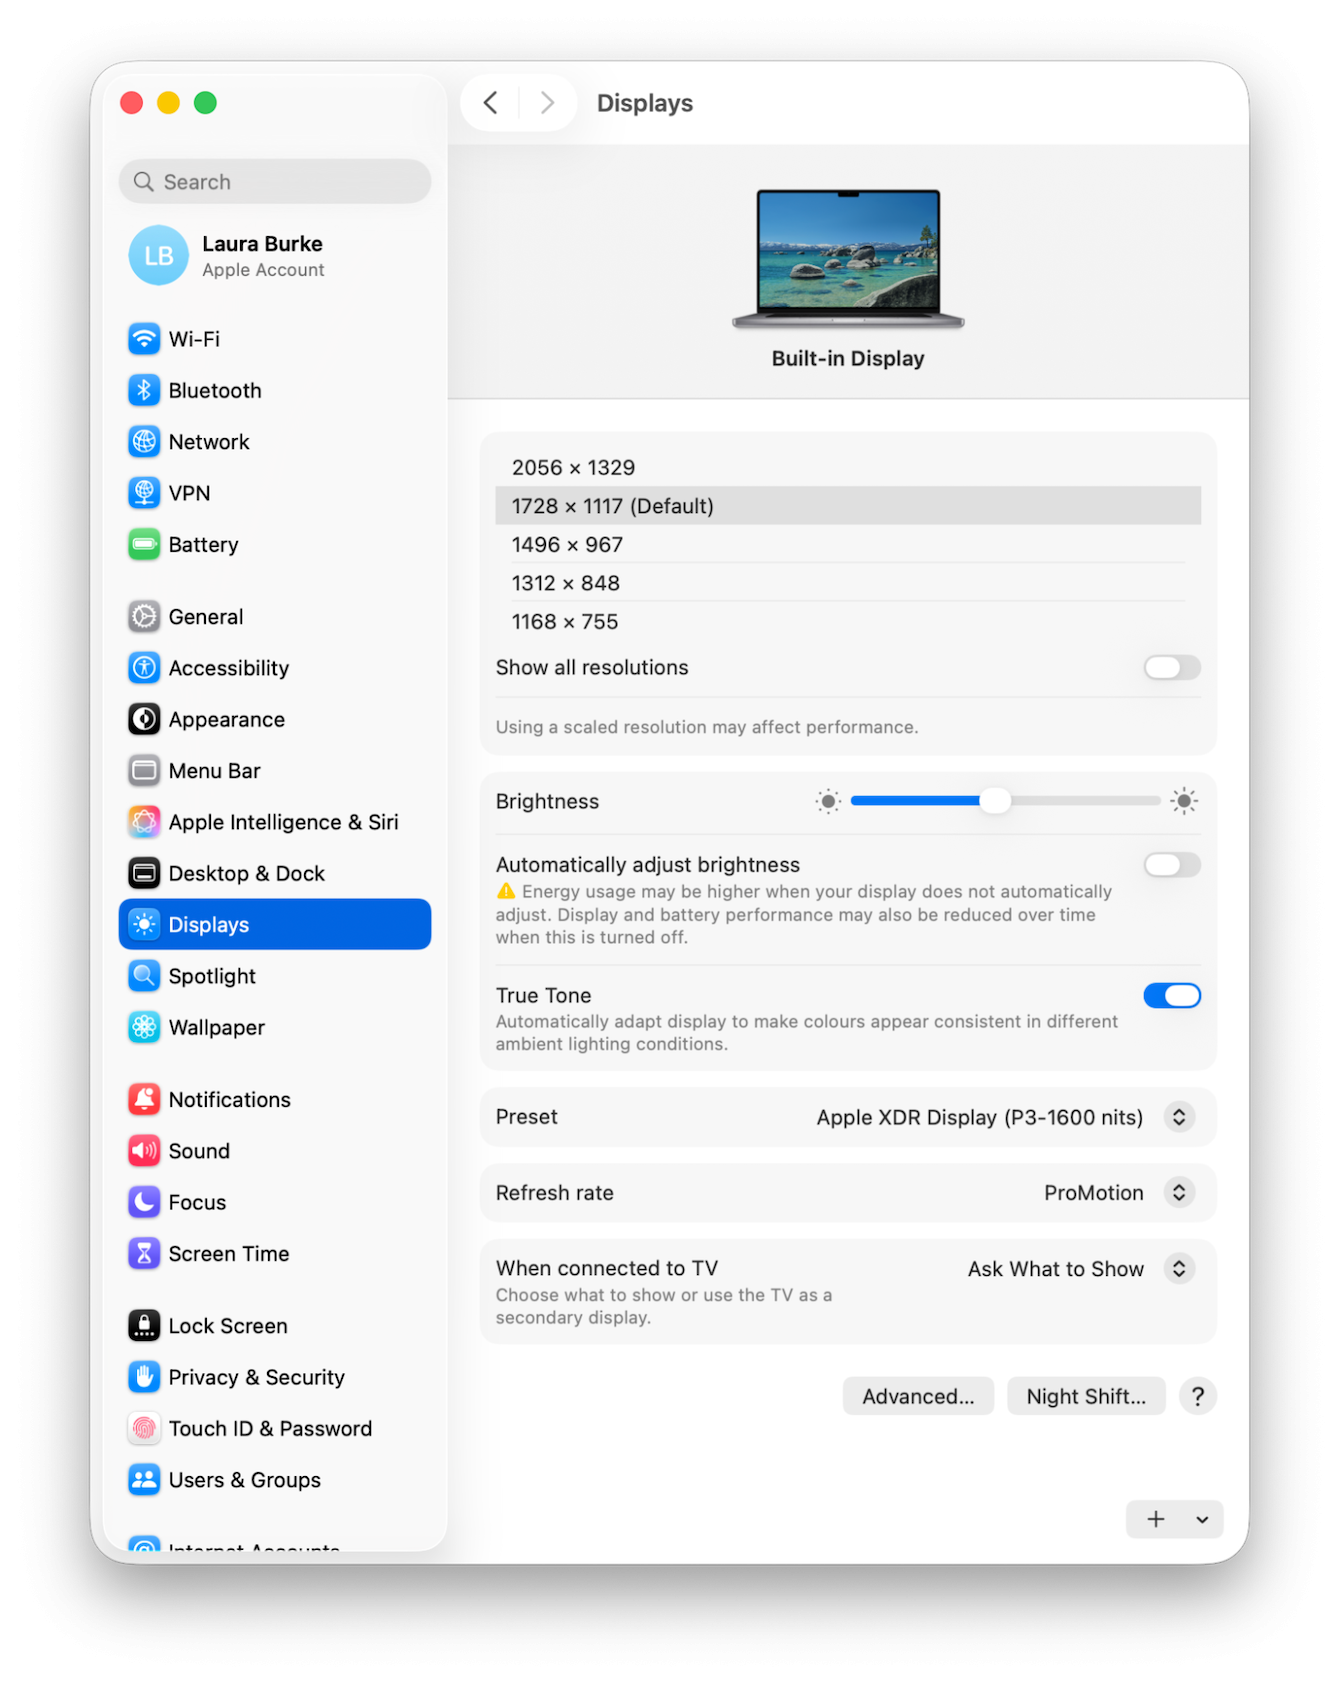Viewport: 1340px width, 1683px height.
Task: Open the Sound speaker icon
Action: coord(144,1151)
